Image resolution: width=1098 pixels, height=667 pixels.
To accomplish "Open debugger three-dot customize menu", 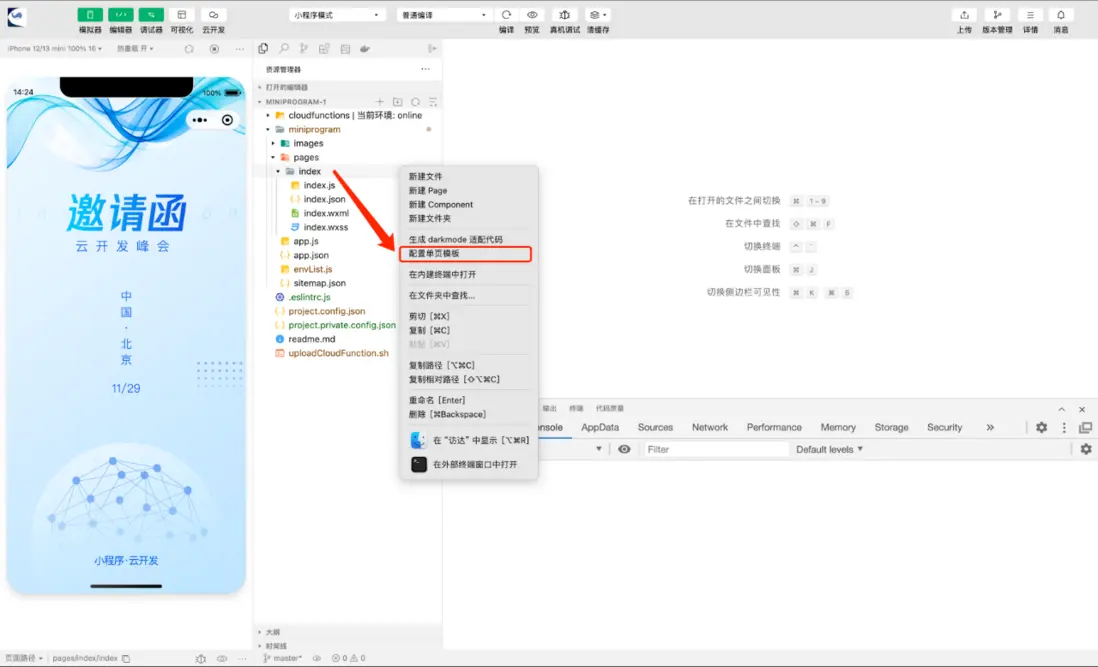I will (1064, 427).
